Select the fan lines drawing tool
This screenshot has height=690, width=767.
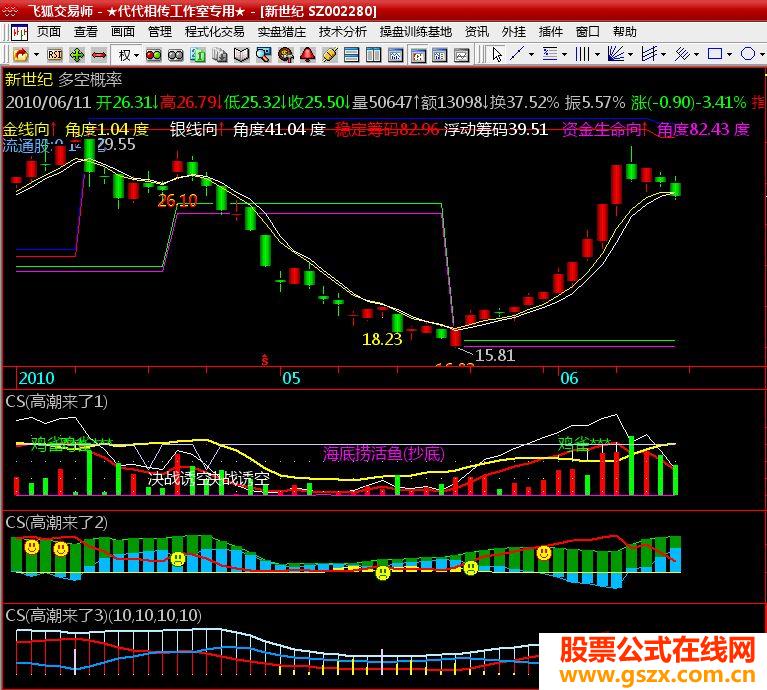coord(615,54)
